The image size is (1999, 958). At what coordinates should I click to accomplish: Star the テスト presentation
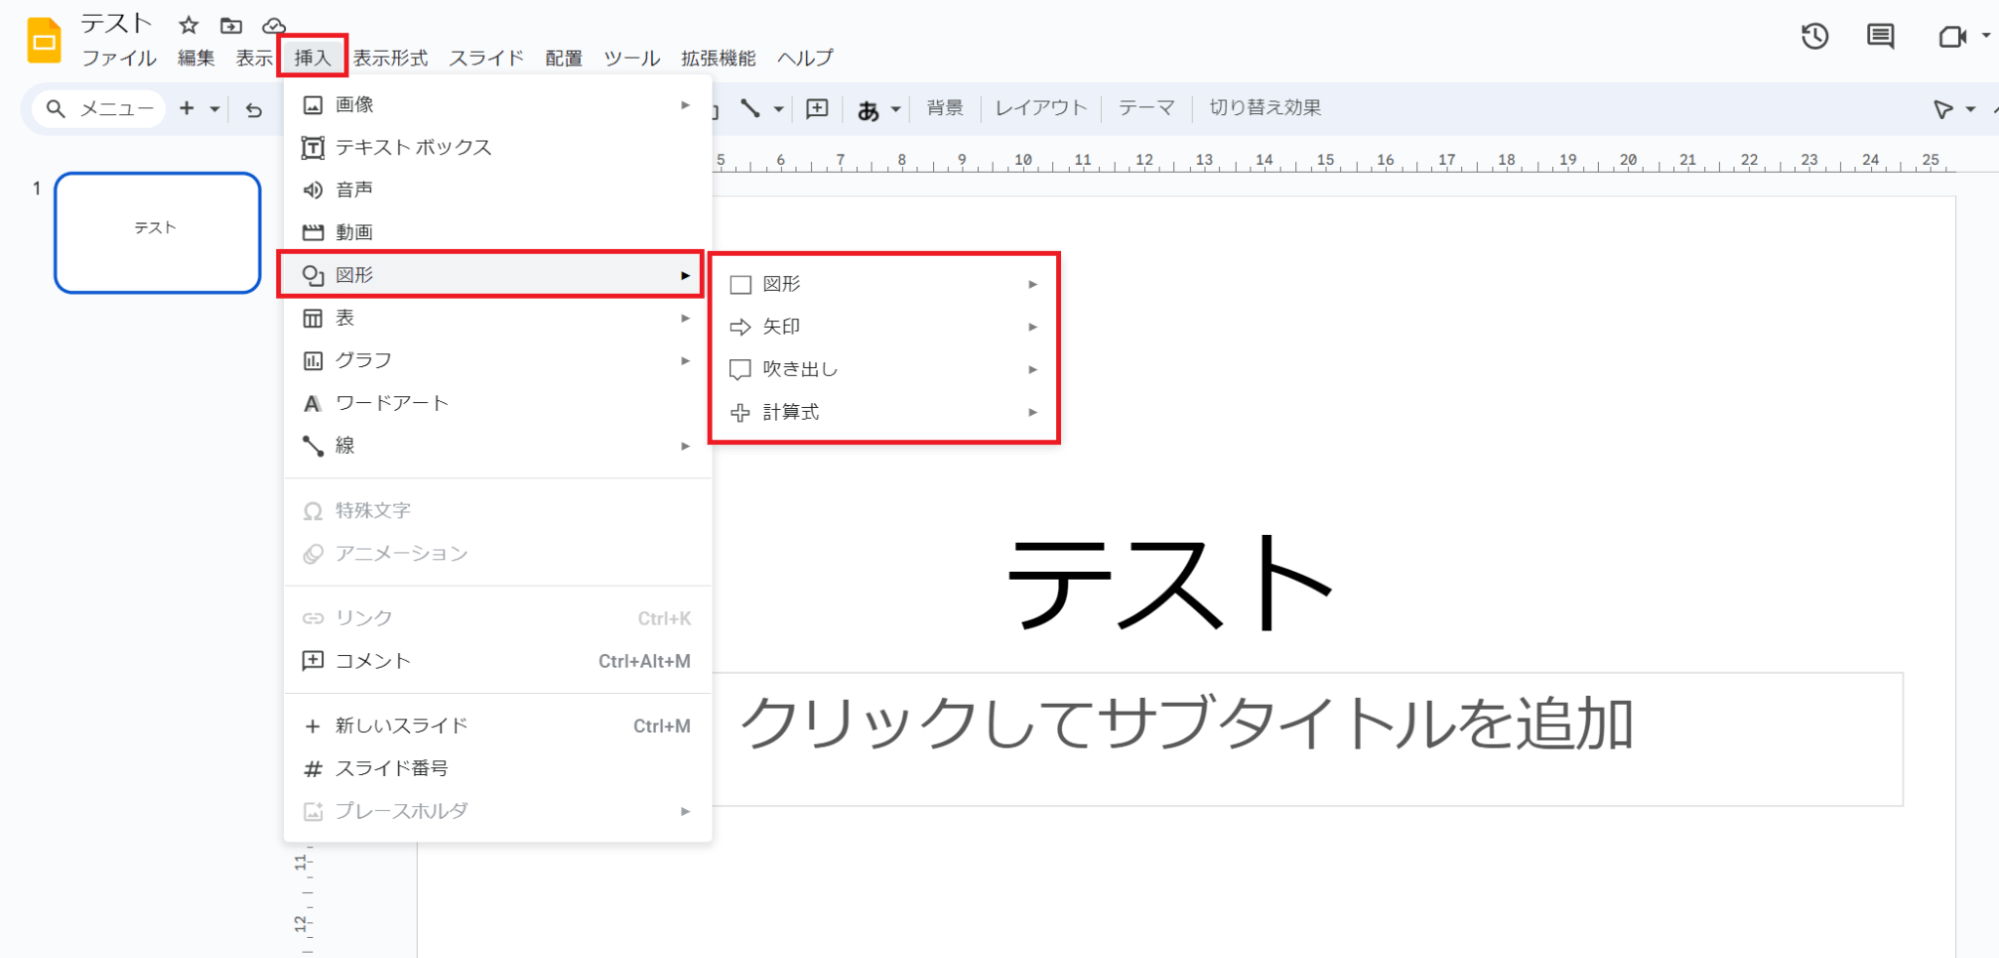[188, 25]
